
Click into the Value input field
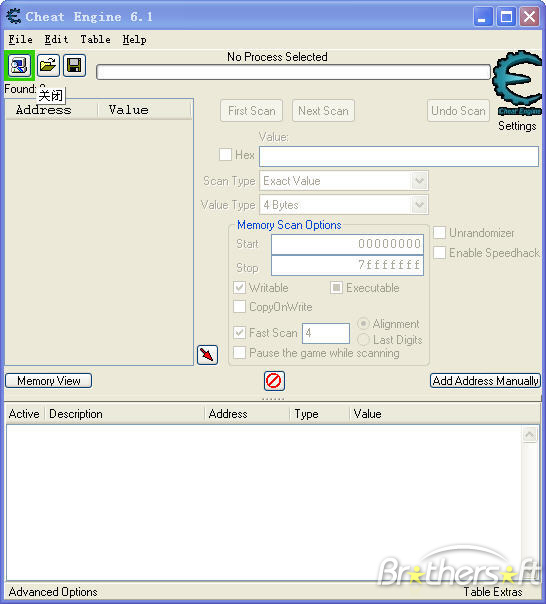[x=399, y=156]
